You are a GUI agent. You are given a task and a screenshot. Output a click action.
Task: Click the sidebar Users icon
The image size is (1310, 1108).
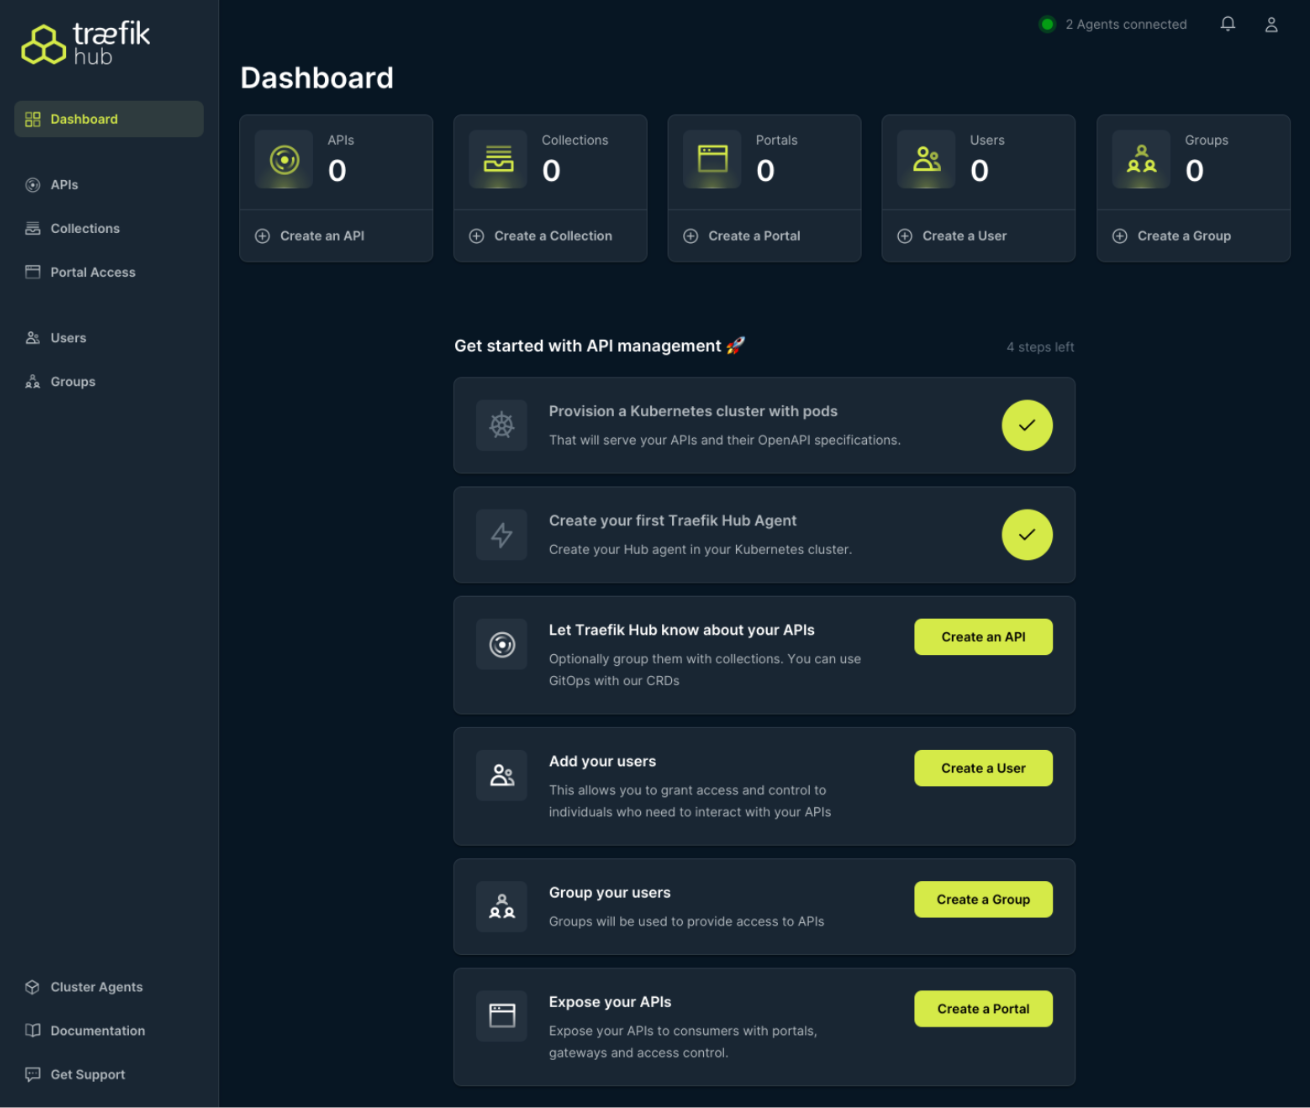coord(32,338)
